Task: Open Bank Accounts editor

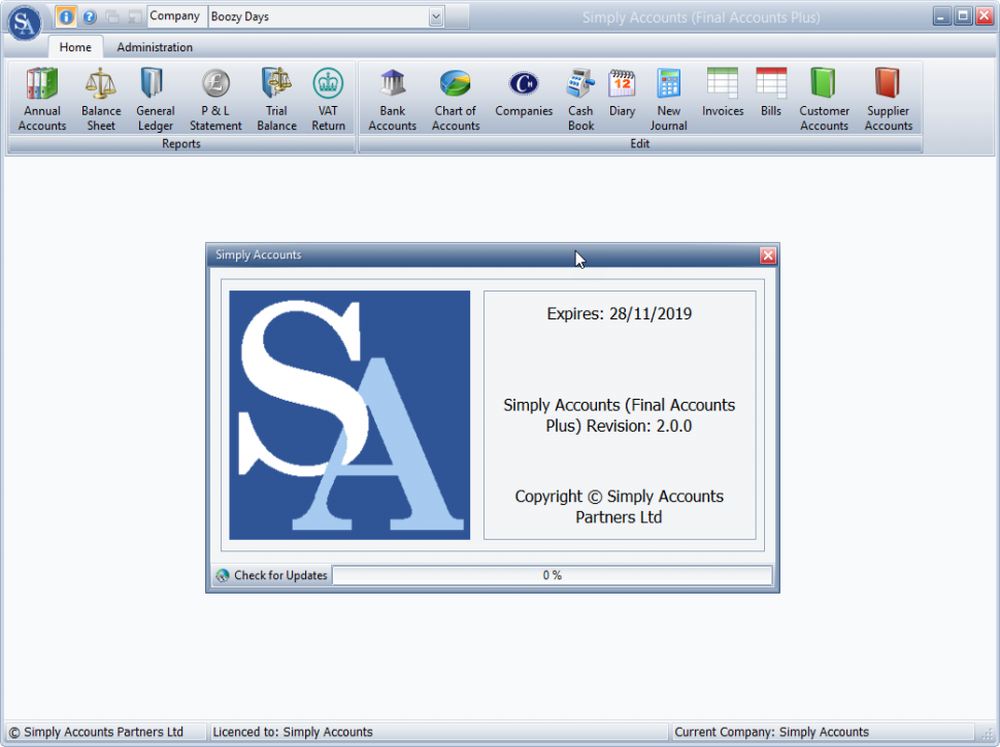Action: [x=392, y=99]
